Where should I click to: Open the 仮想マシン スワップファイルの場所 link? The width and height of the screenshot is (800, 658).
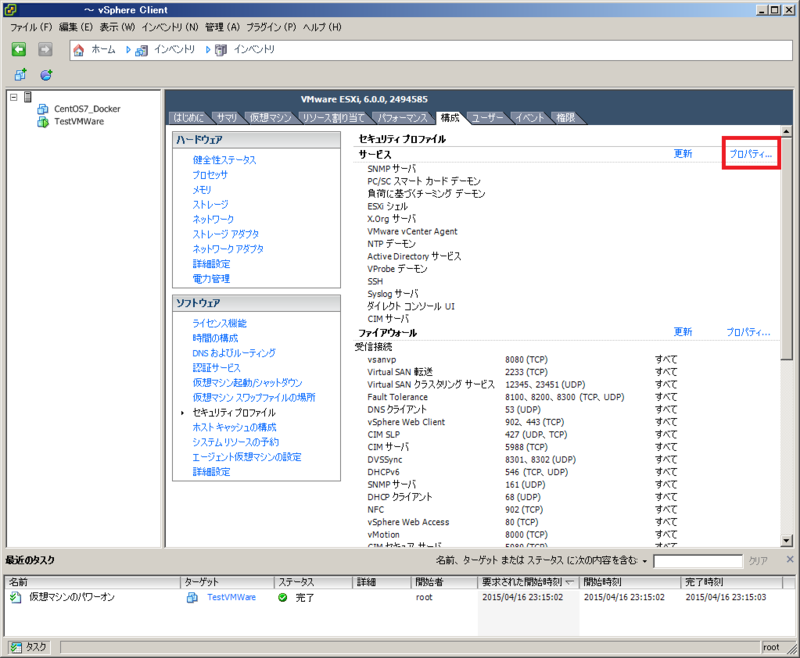[x=254, y=397]
